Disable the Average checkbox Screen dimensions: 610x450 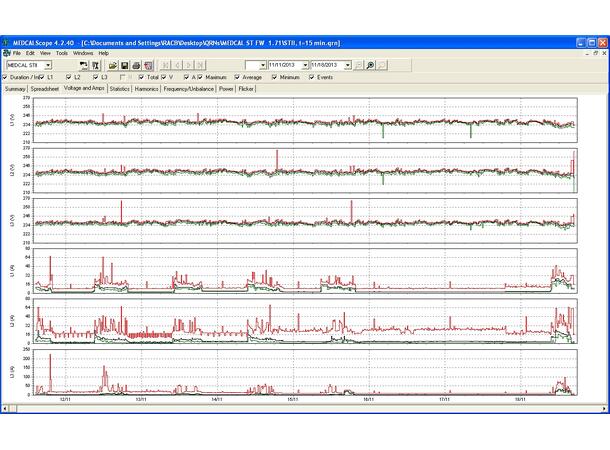point(237,77)
